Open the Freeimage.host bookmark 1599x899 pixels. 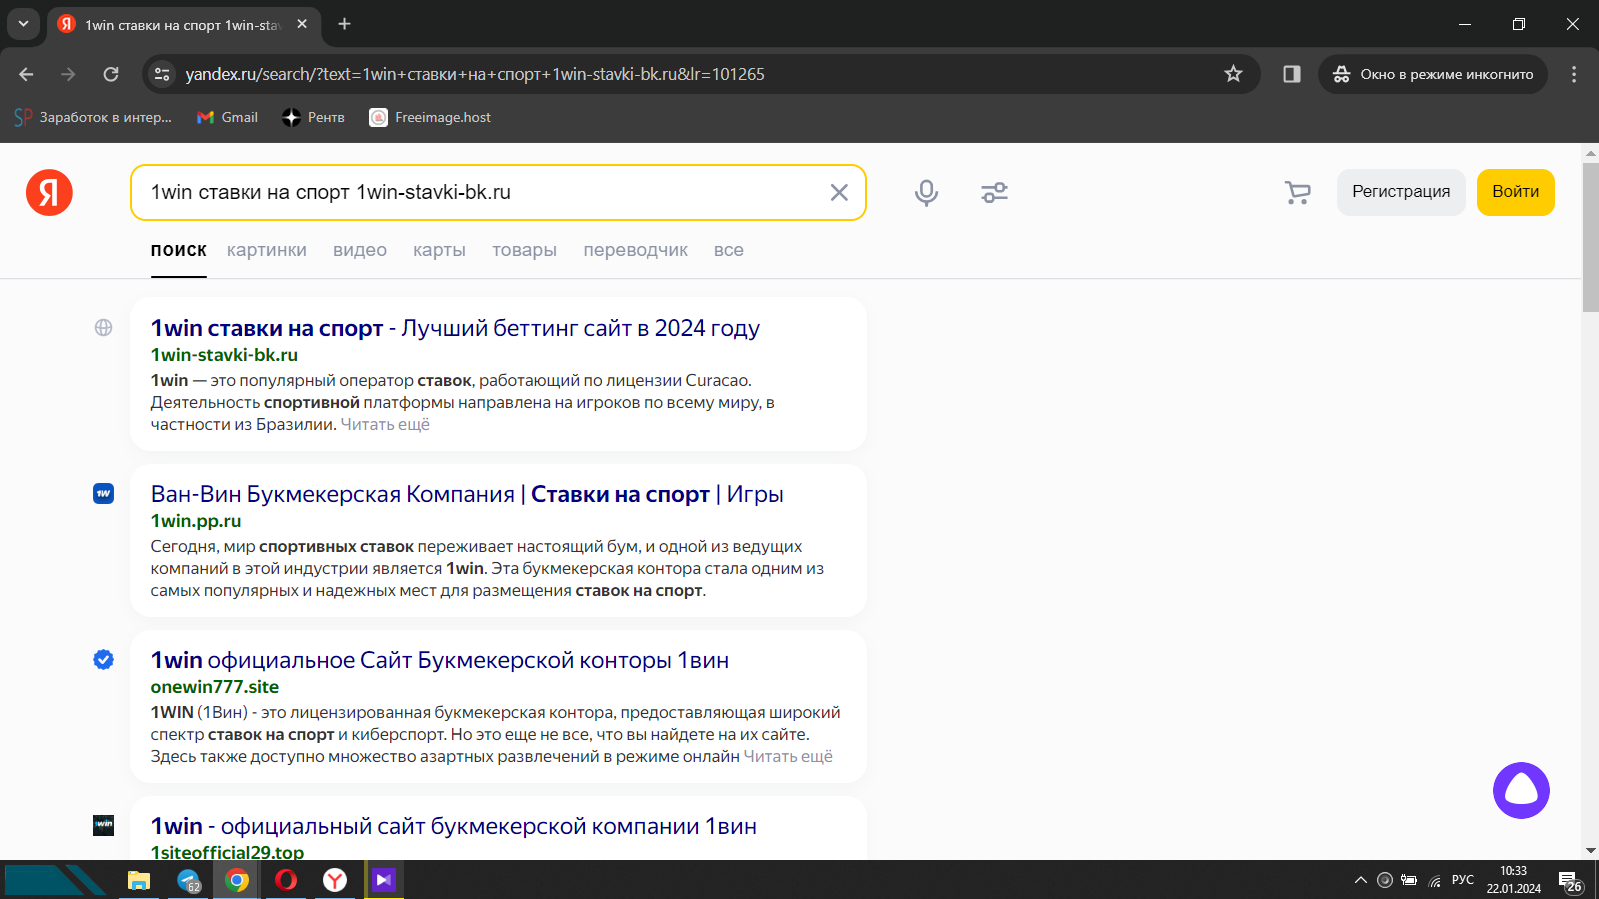[x=430, y=117]
